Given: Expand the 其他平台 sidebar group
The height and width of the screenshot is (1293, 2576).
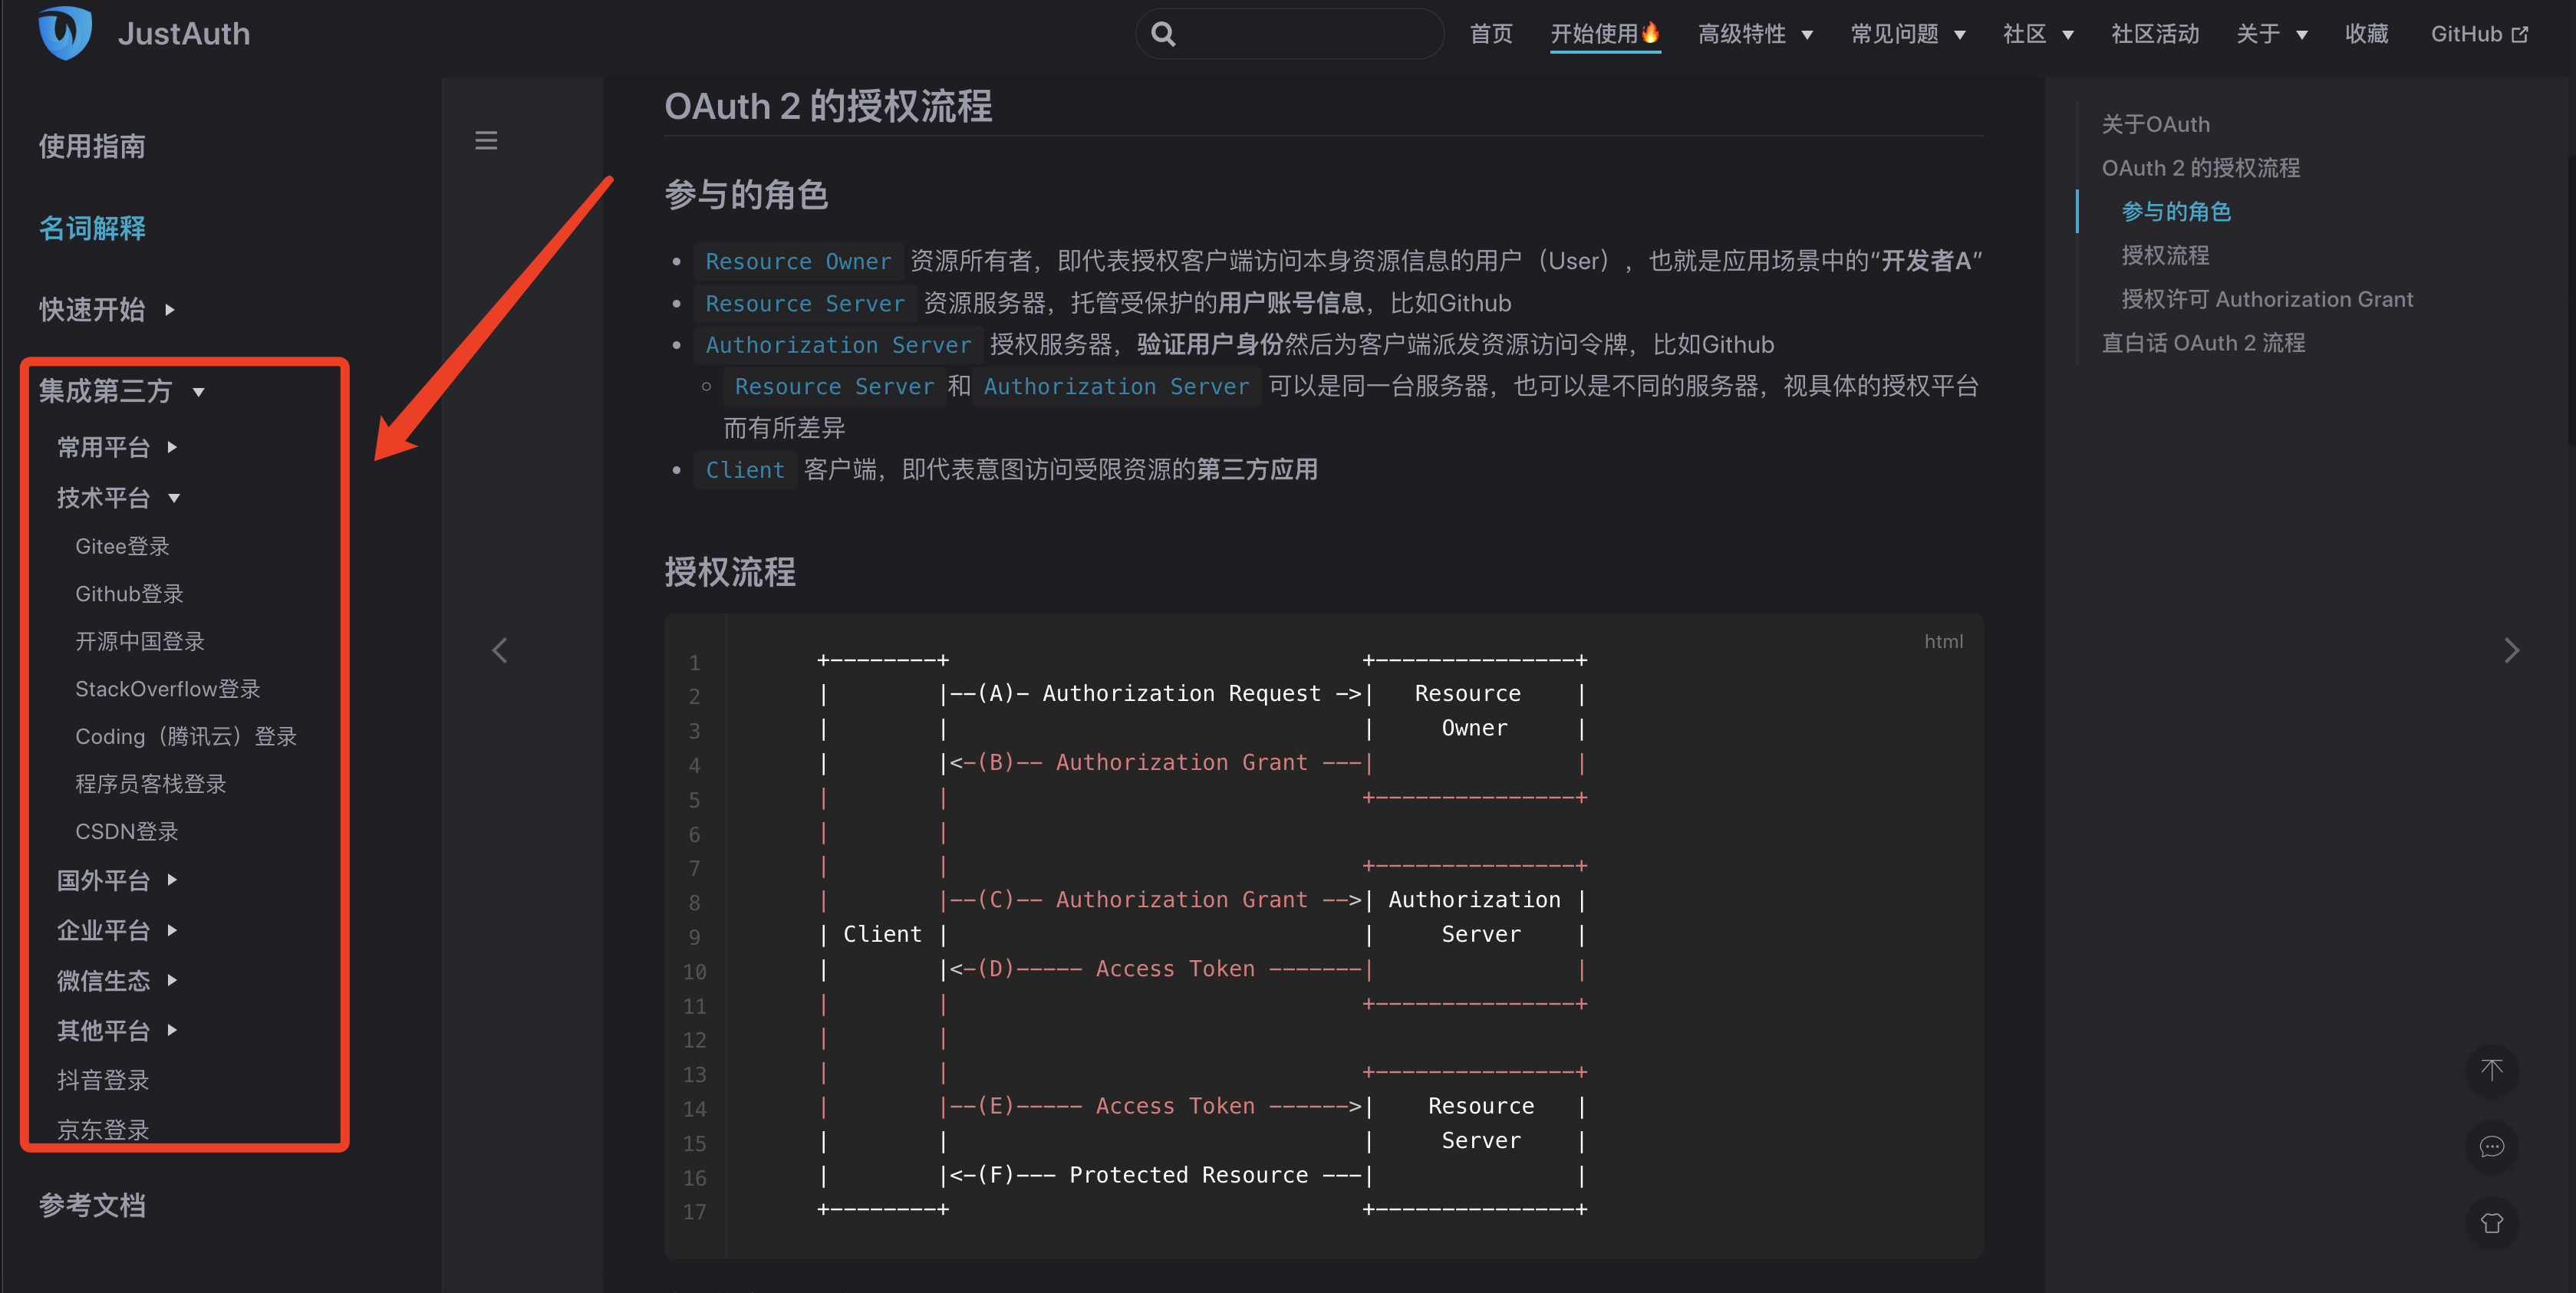Looking at the screenshot, I should tap(117, 1030).
